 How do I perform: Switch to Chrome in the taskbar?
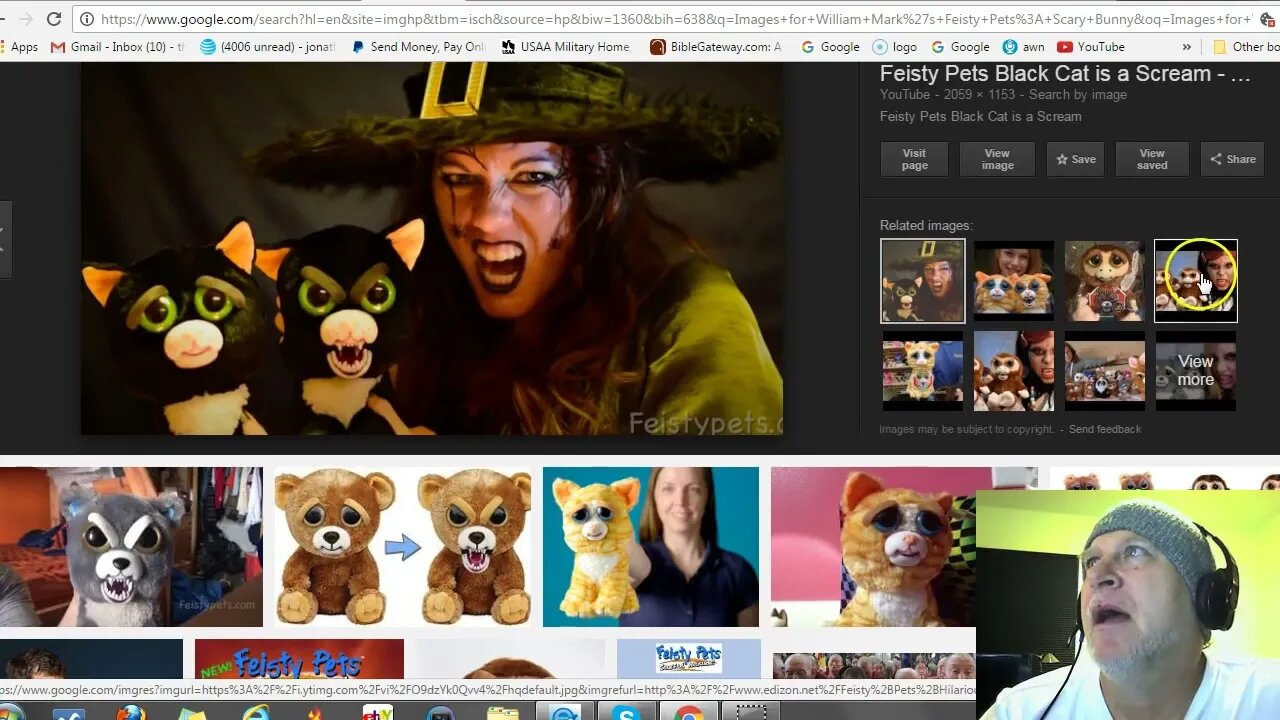pos(689,713)
